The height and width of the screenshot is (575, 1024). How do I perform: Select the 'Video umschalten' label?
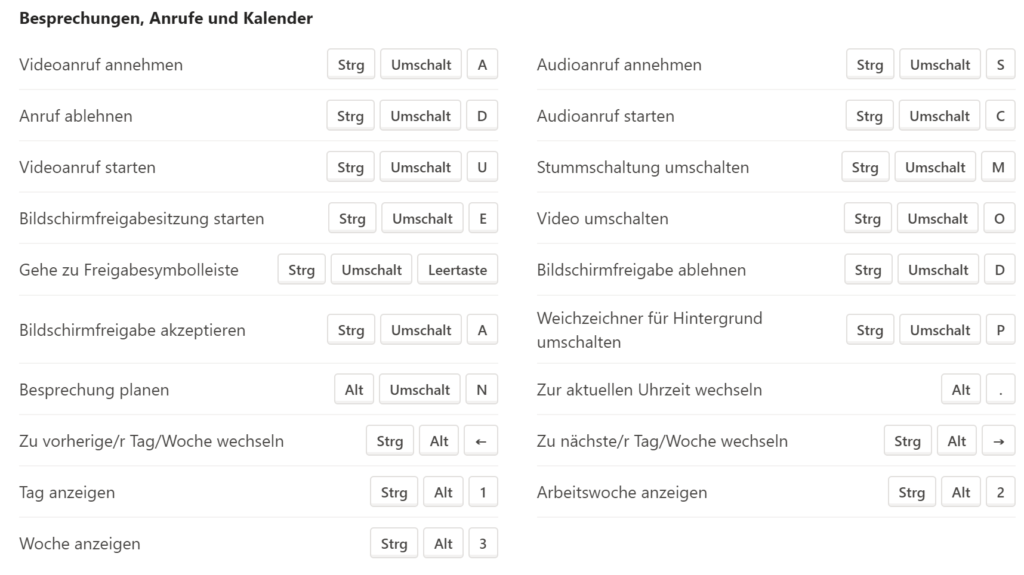pyautogui.click(x=602, y=218)
